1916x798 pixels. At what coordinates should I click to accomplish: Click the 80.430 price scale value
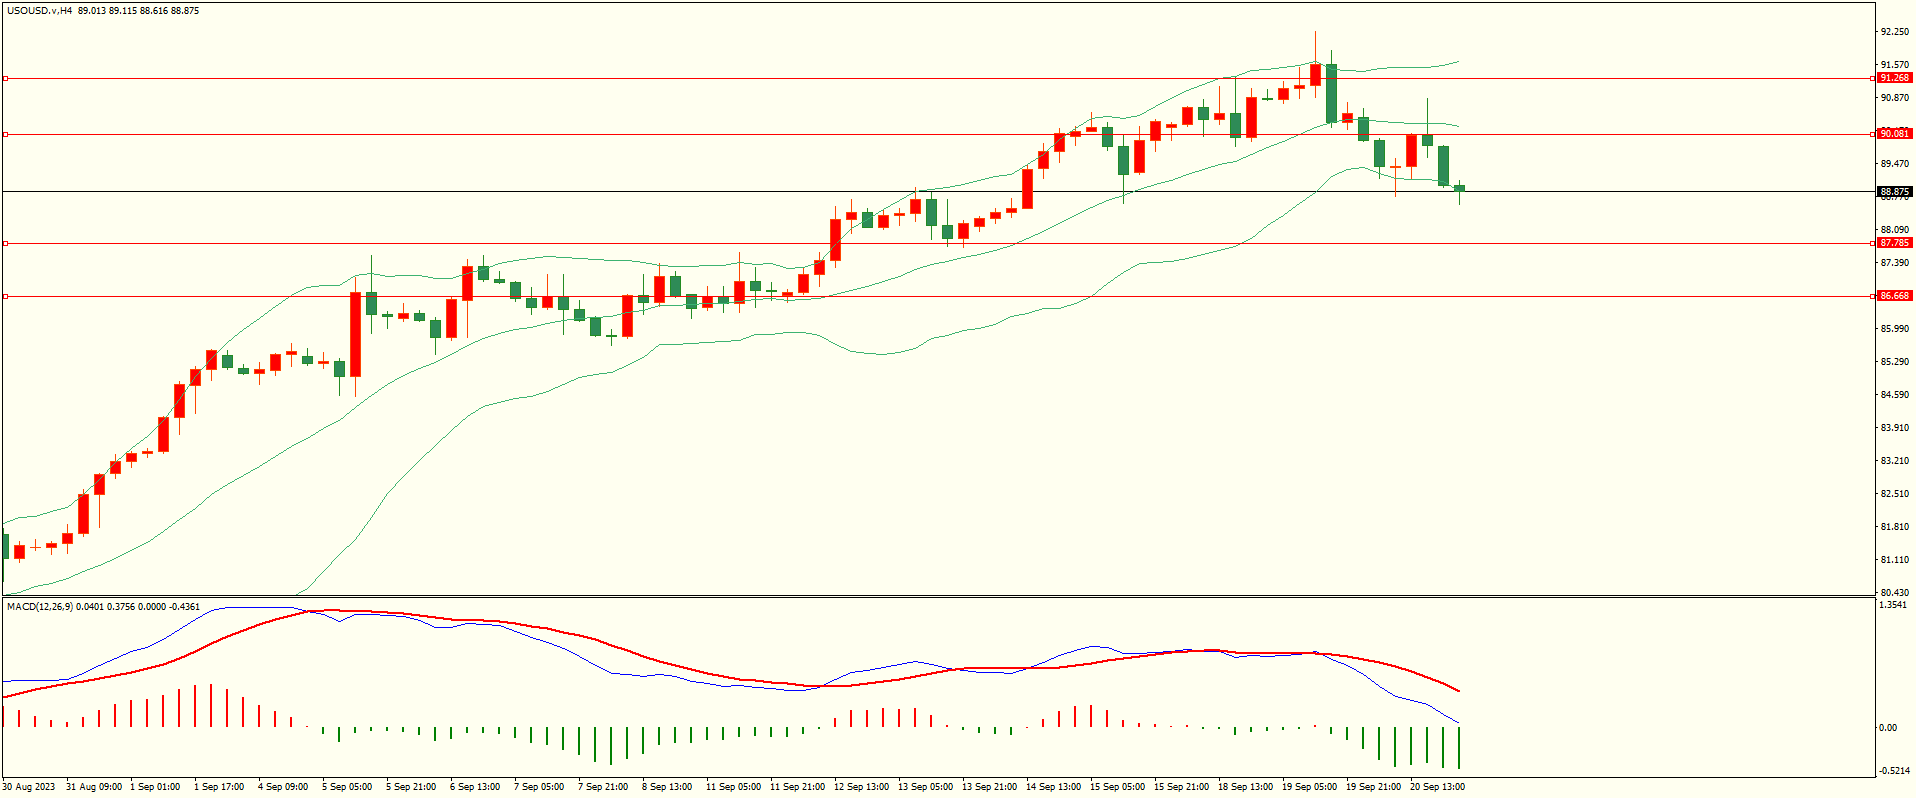pos(1894,592)
